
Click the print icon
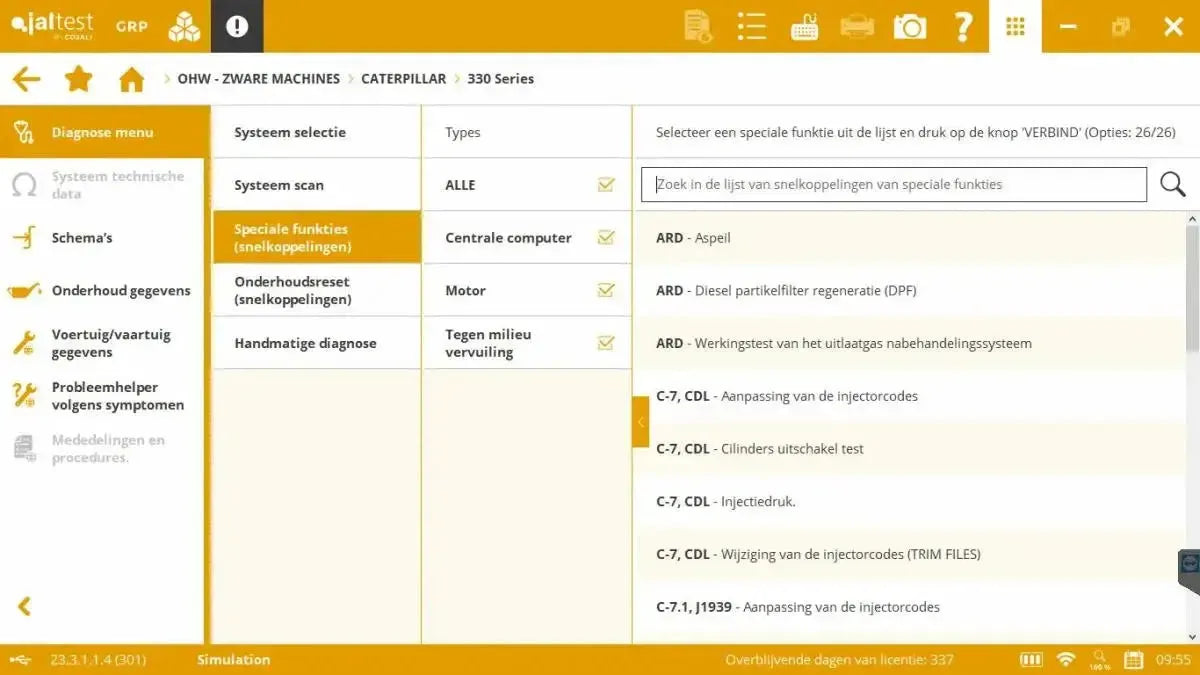856,26
